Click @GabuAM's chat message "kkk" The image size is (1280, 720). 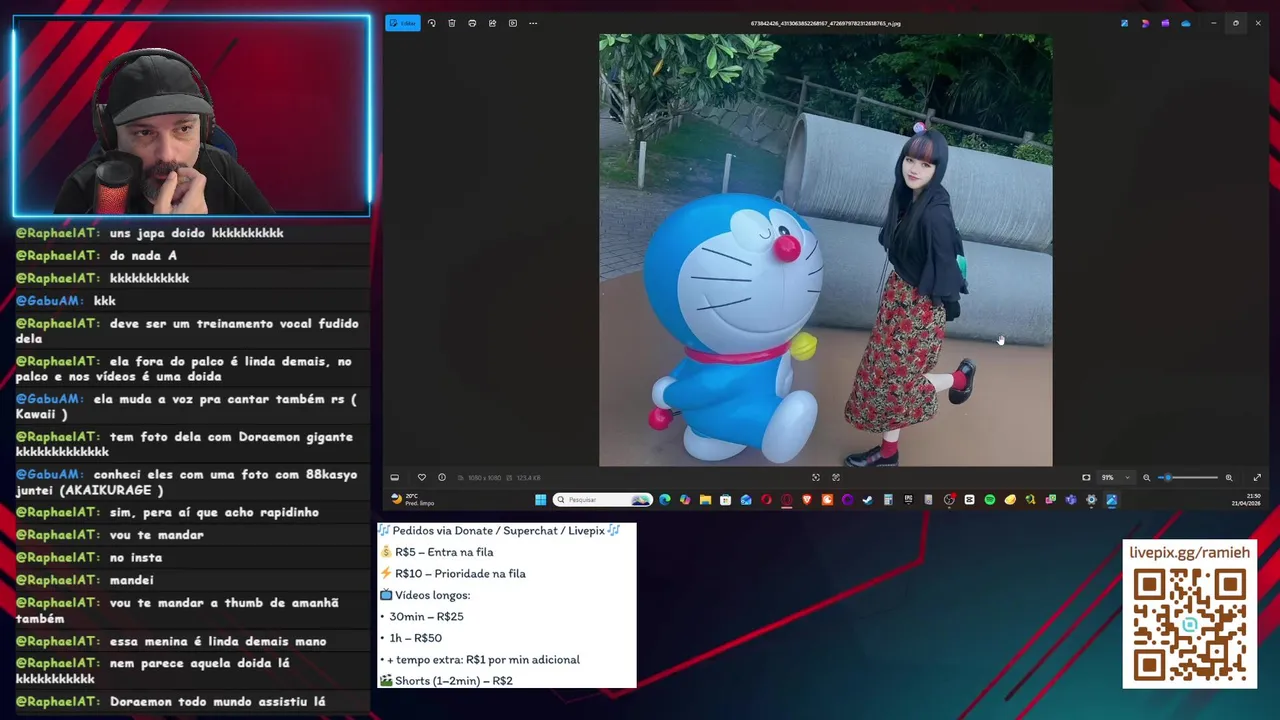click(x=105, y=301)
